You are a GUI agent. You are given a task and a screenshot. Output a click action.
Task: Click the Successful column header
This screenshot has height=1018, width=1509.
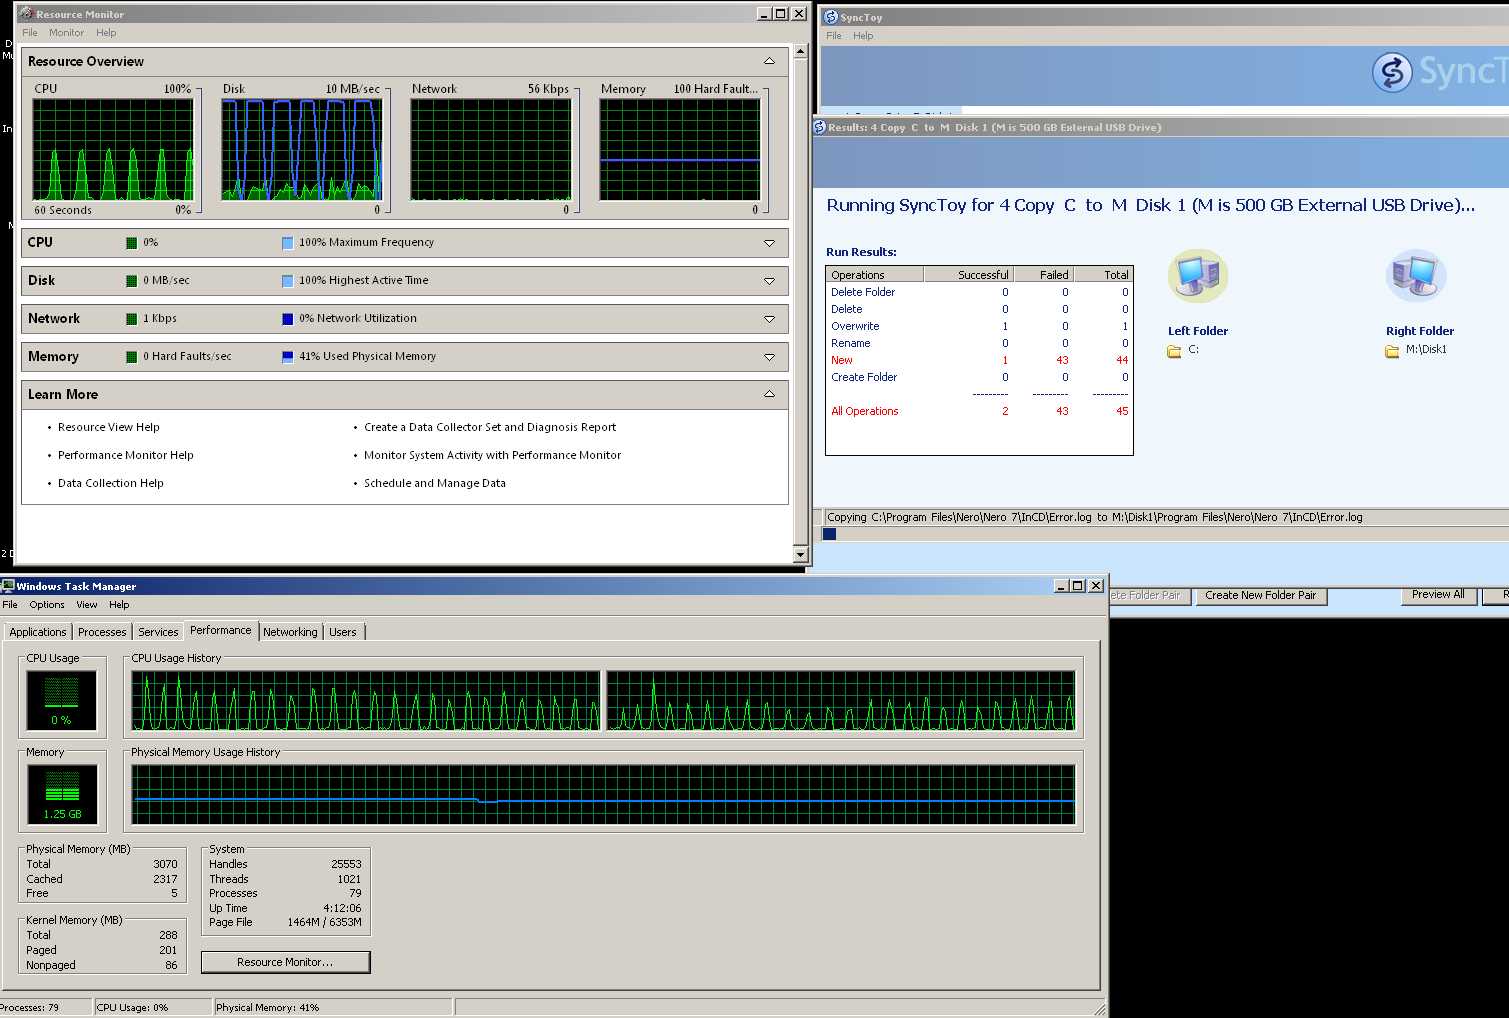click(969, 275)
